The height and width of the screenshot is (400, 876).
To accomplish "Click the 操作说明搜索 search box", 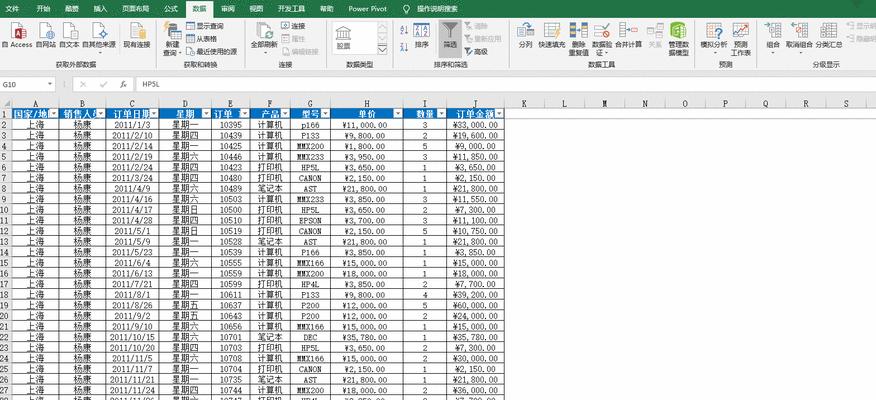I will tap(437, 9).
